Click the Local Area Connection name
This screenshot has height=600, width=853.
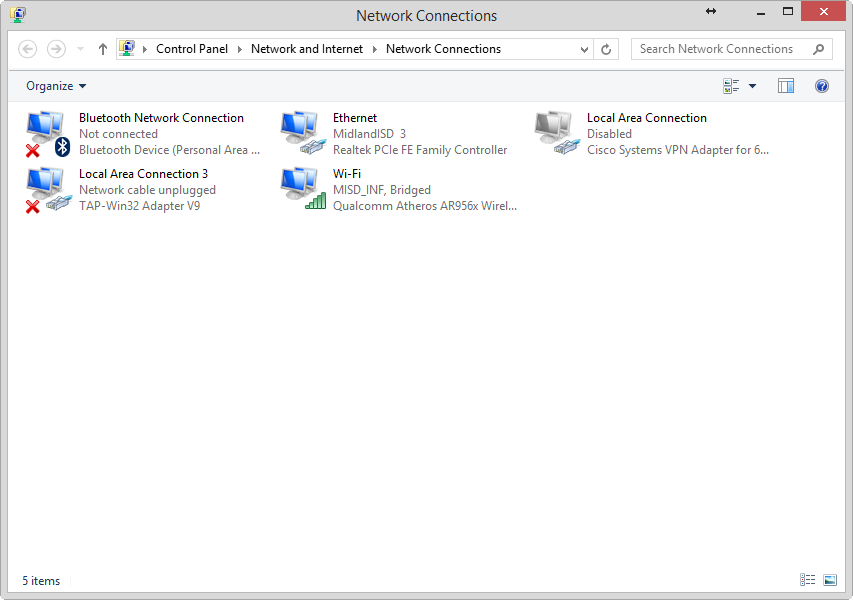click(647, 118)
